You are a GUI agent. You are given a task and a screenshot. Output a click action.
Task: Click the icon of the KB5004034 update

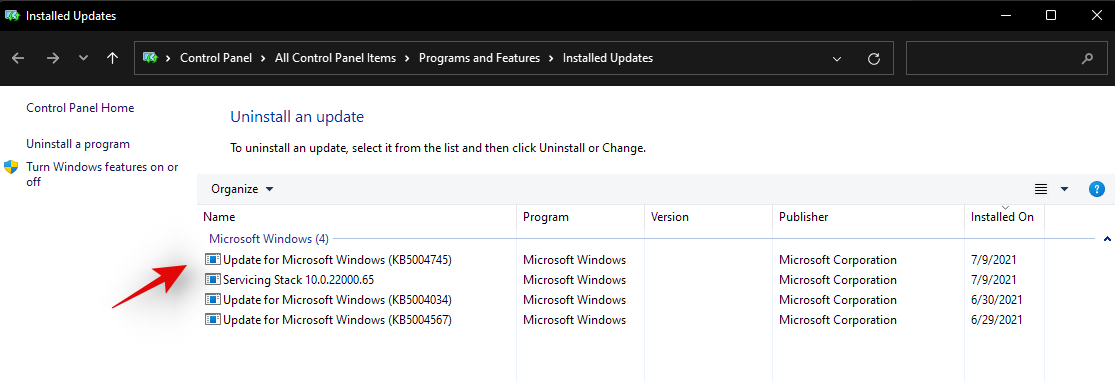point(213,299)
